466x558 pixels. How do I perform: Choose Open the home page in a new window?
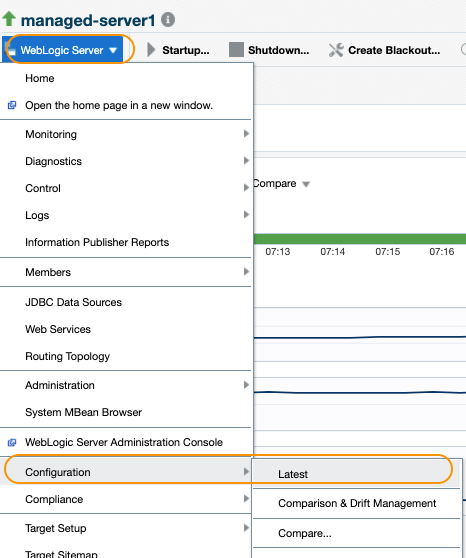tap(126, 105)
